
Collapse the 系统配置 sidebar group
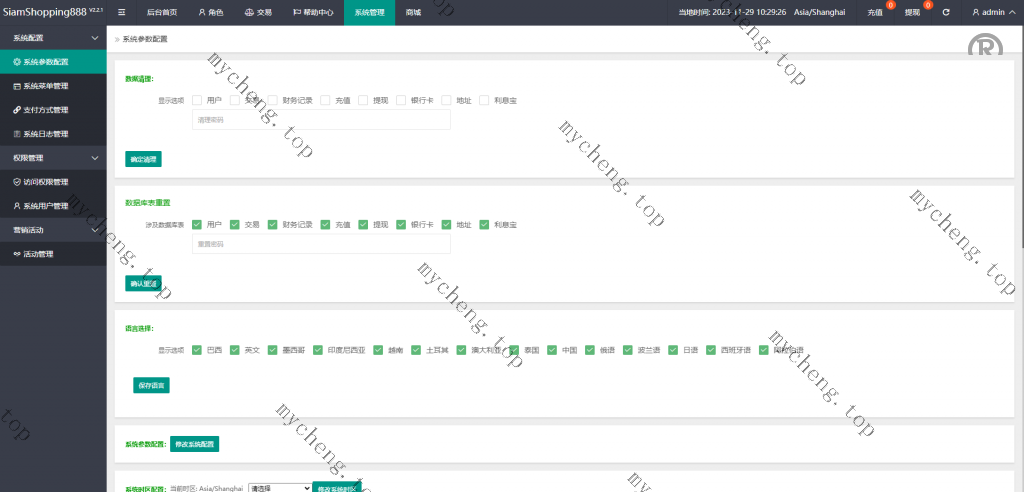95,38
